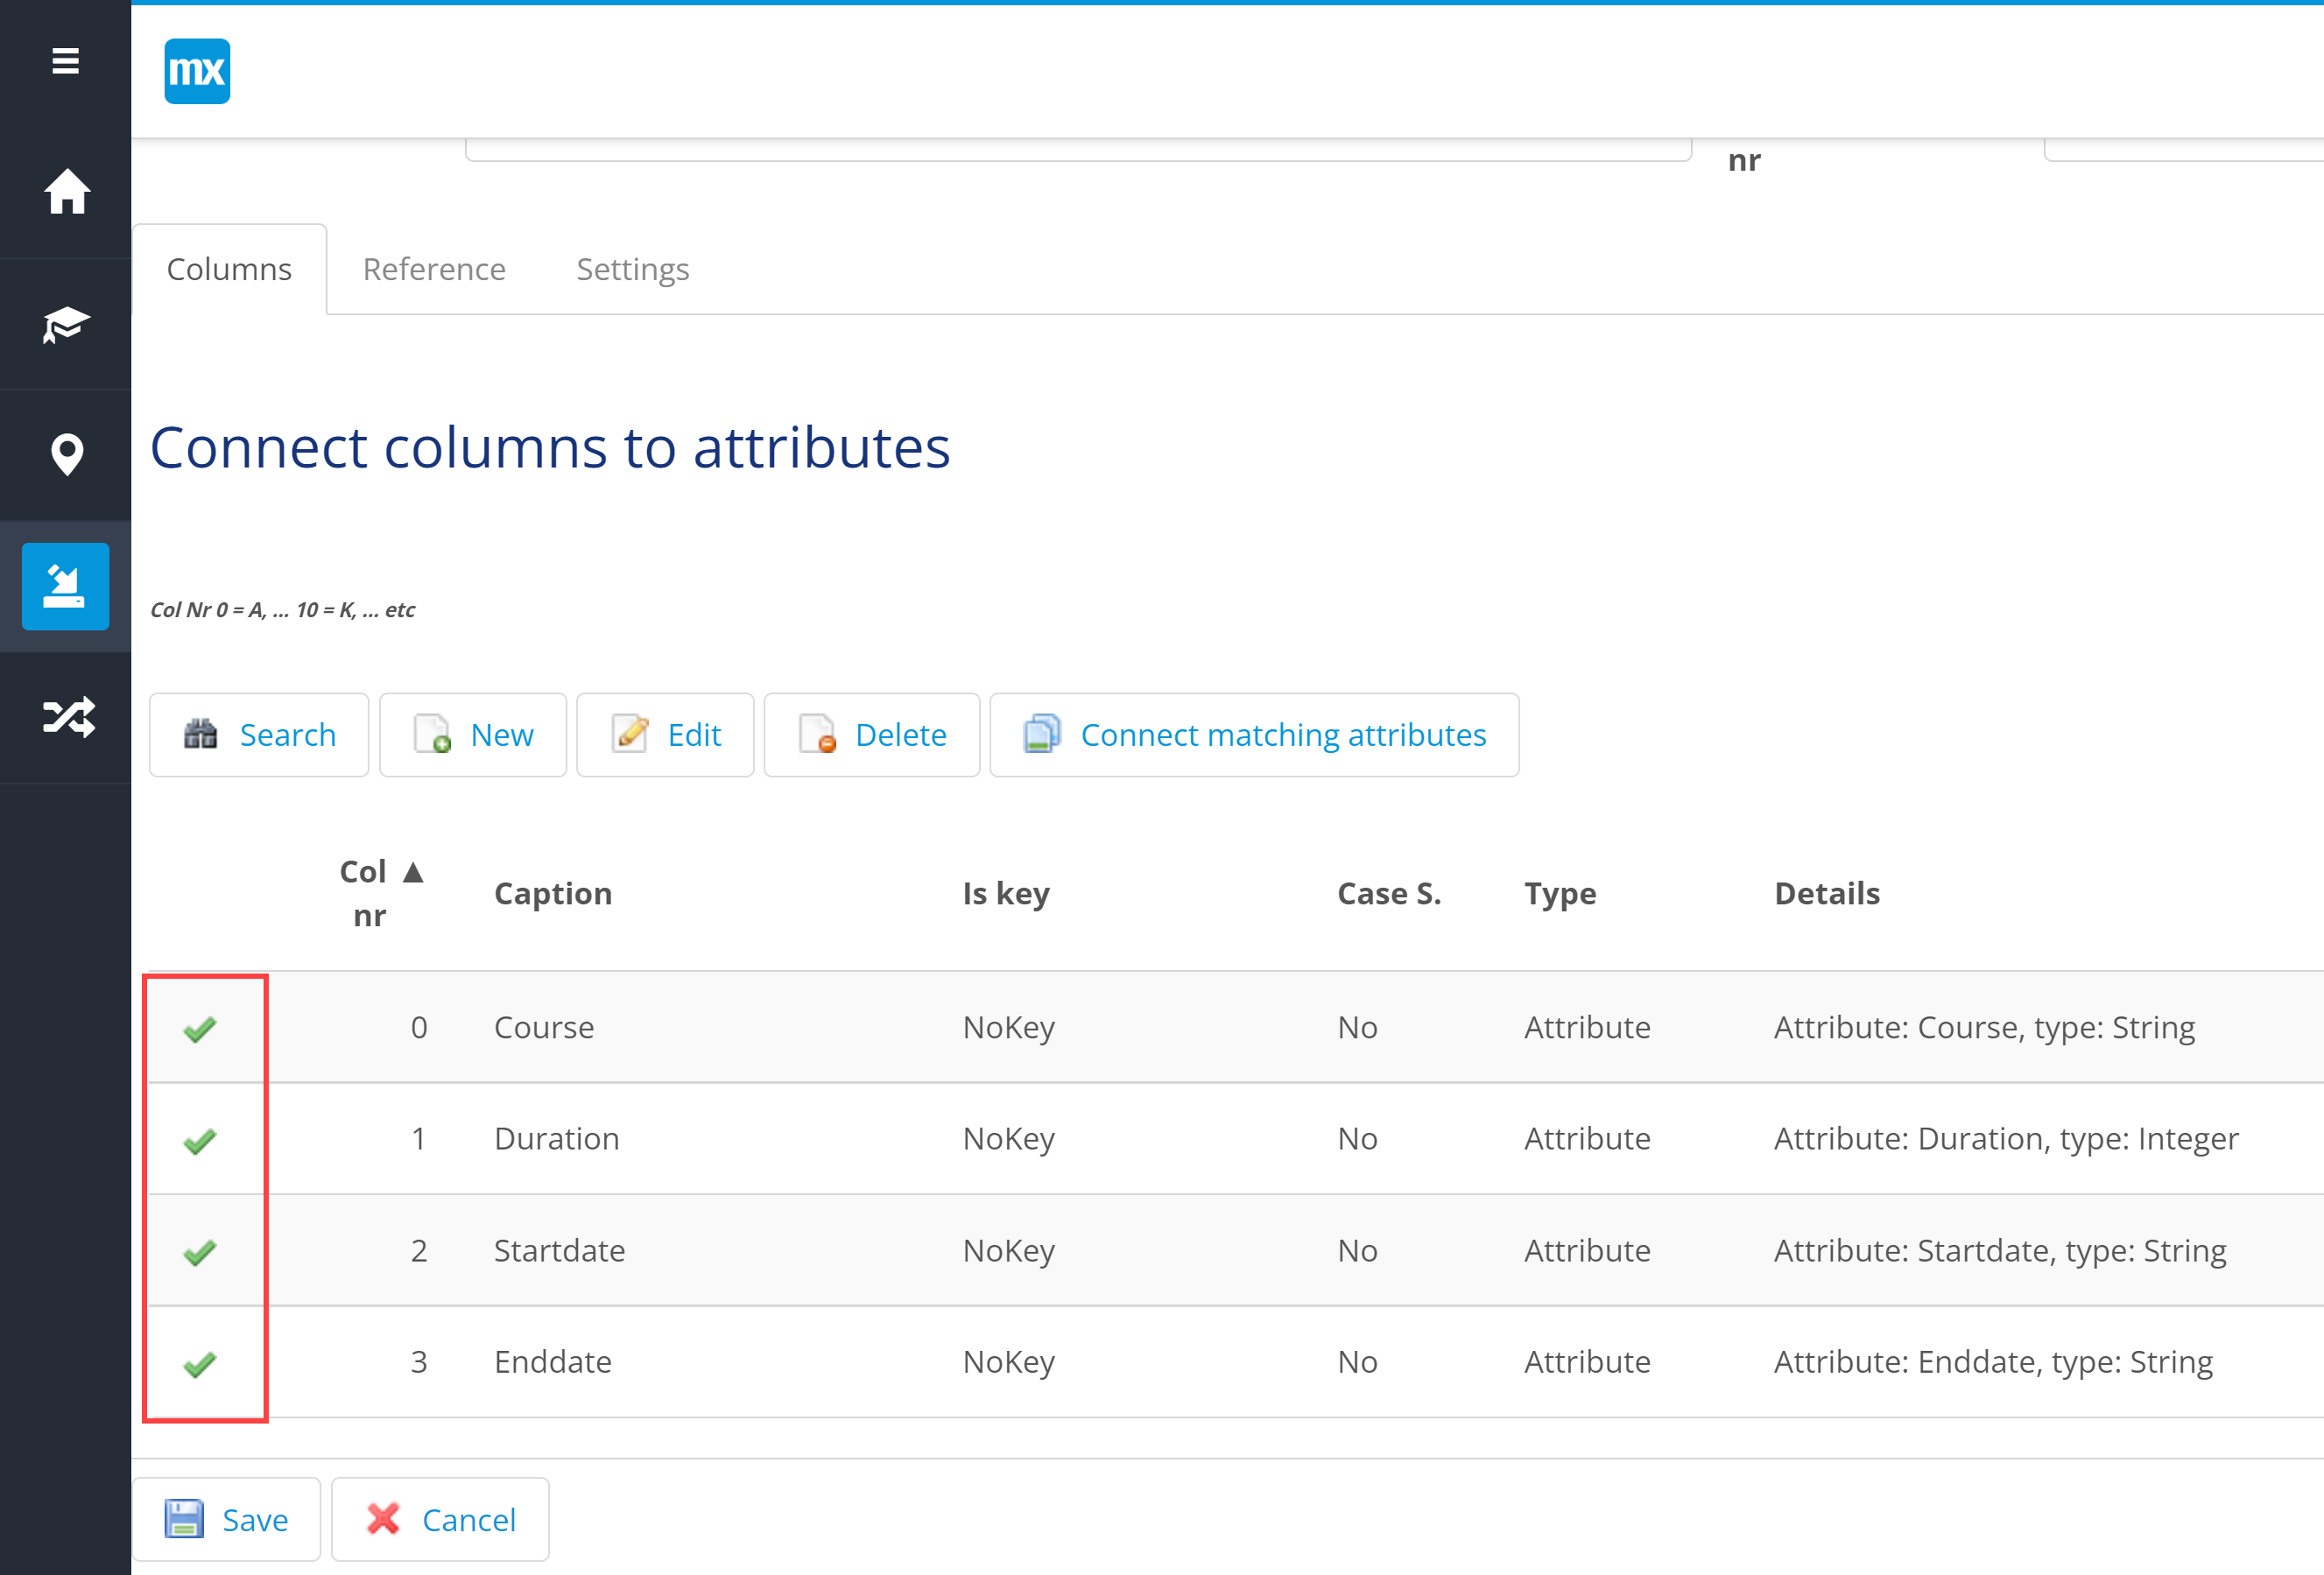Screen dimensions: 2324x1575
Task: Click the Delete button
Action: click(871, 735)
